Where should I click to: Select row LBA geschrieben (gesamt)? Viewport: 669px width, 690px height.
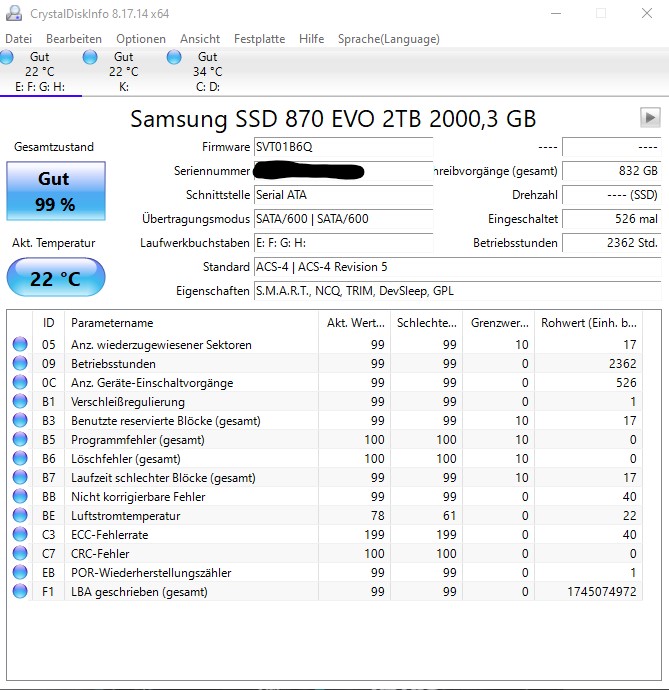[325, 591]
